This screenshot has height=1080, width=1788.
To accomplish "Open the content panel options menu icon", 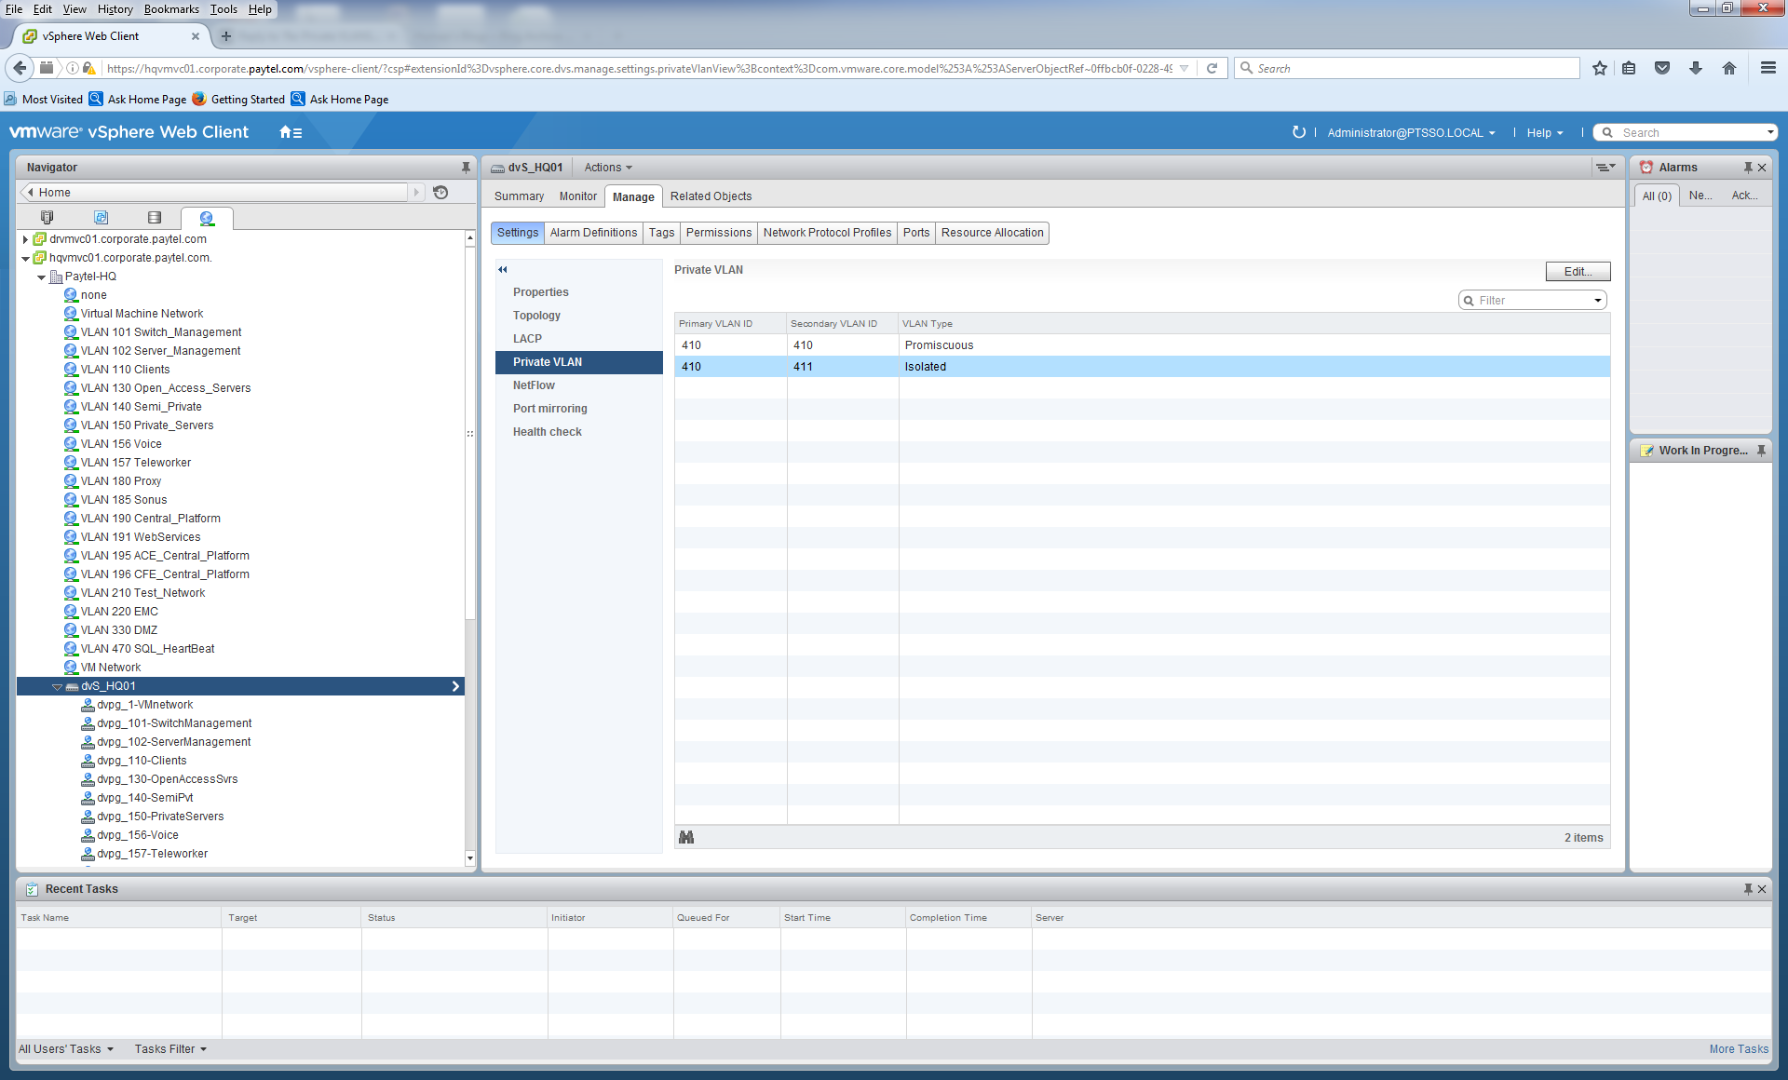I will point(1605,167).
